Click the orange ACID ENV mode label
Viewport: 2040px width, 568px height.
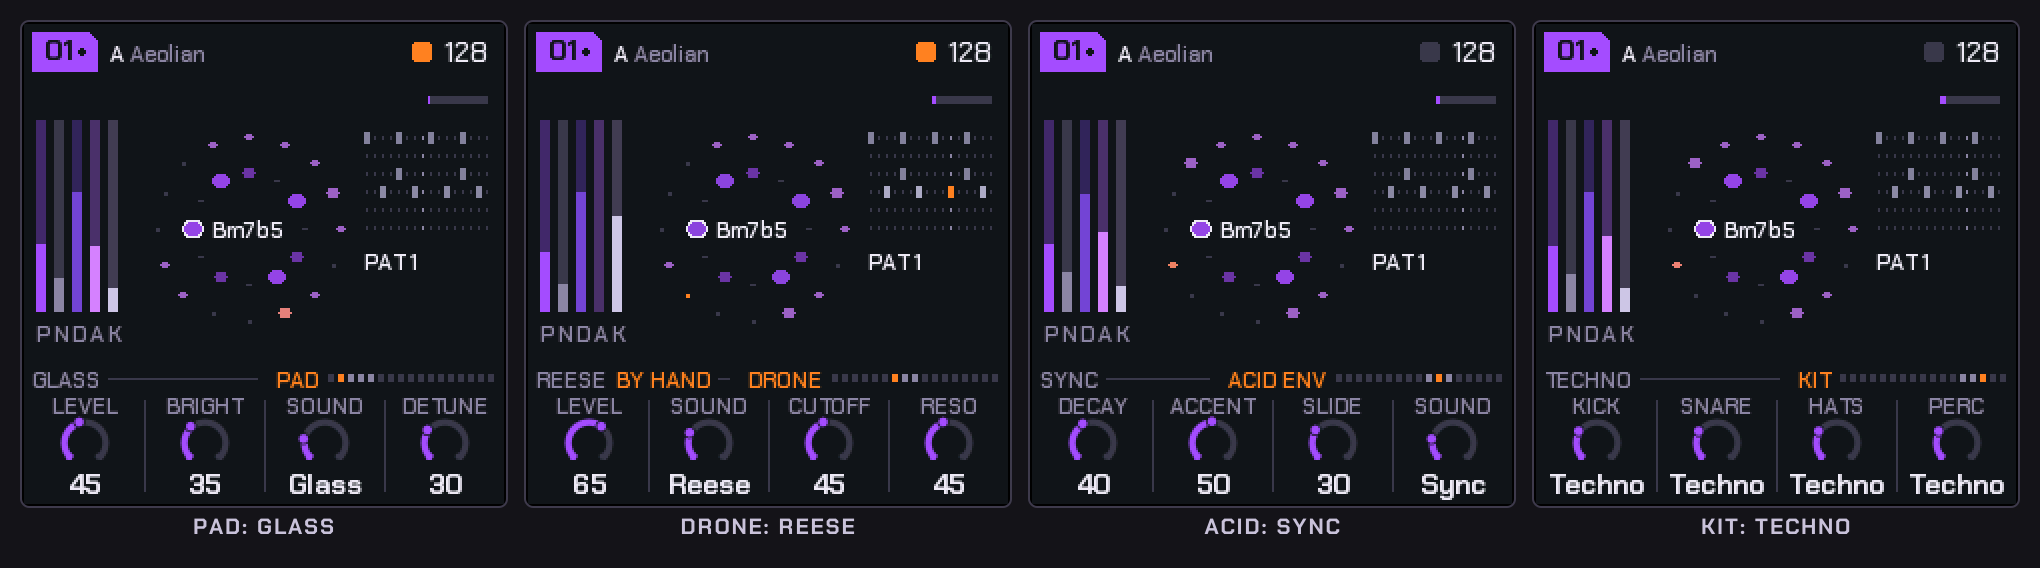click(x=1277, y=380)
